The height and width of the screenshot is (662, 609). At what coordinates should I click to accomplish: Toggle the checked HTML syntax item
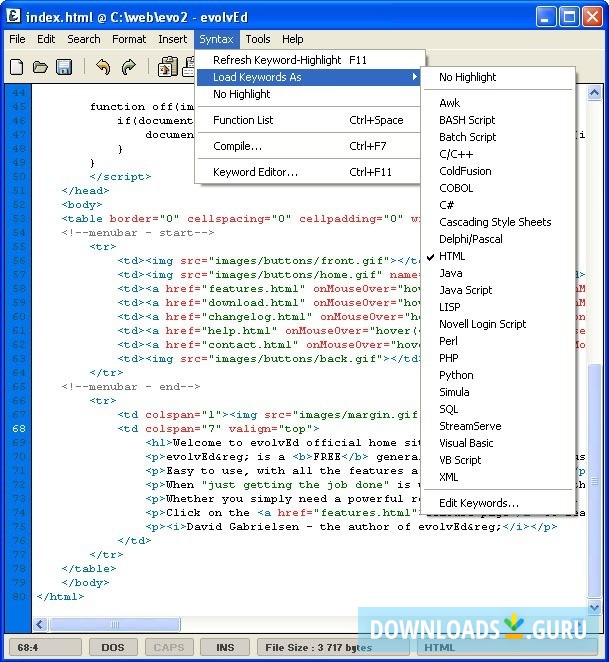498,256
